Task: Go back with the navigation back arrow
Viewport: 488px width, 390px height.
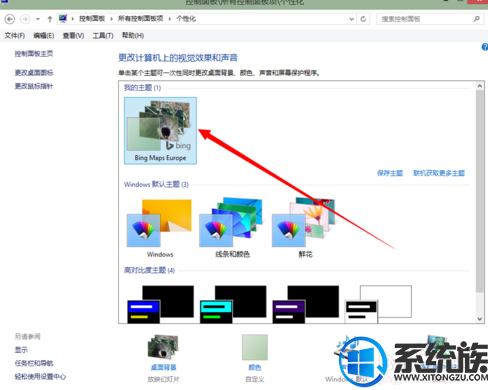Action: point(10,19)
